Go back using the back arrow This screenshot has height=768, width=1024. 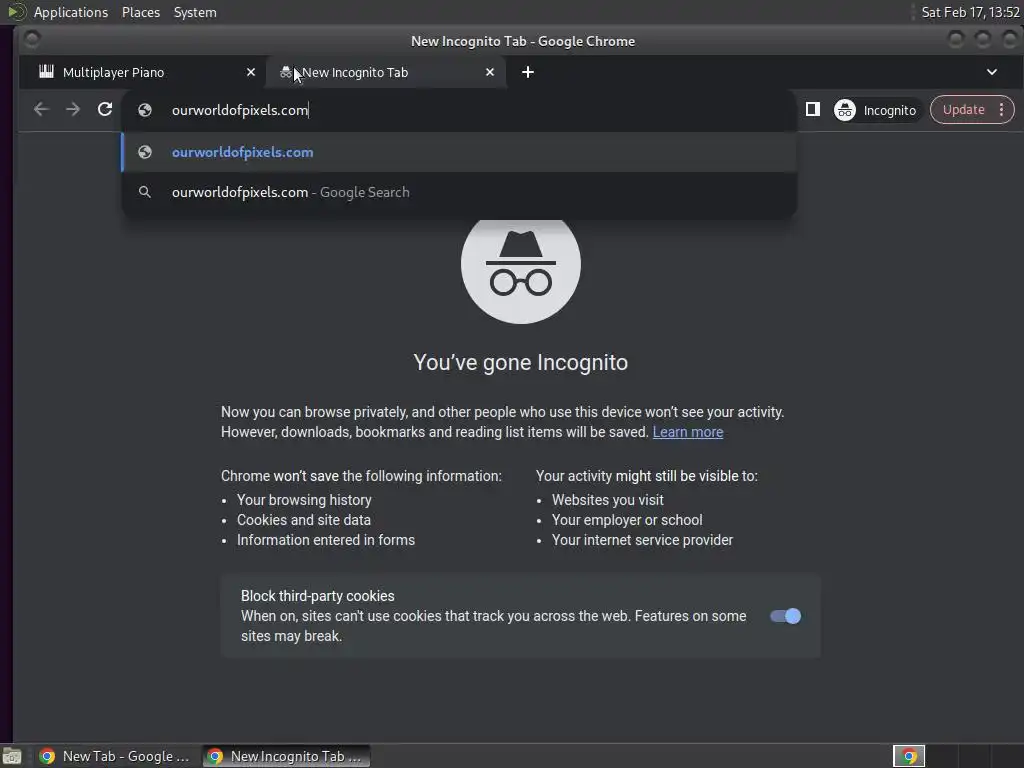click(41, 110)
